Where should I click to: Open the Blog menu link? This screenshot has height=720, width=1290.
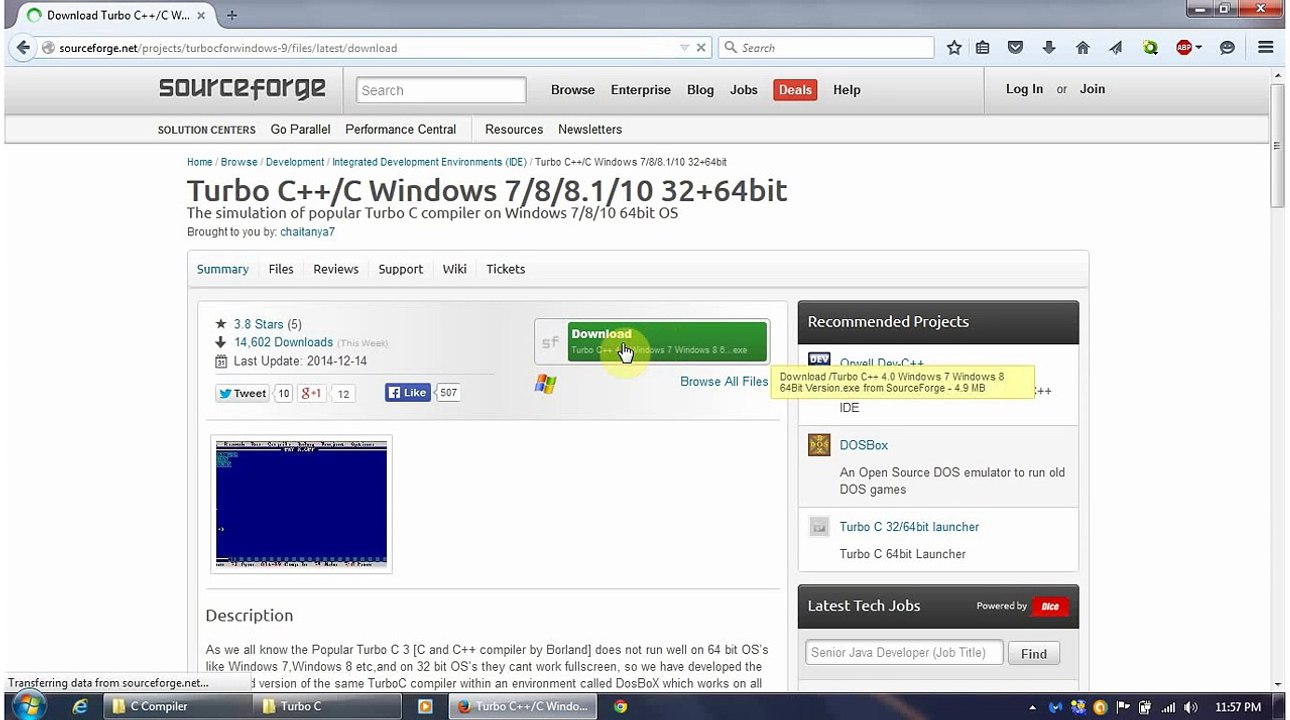(x=700, y=90)
